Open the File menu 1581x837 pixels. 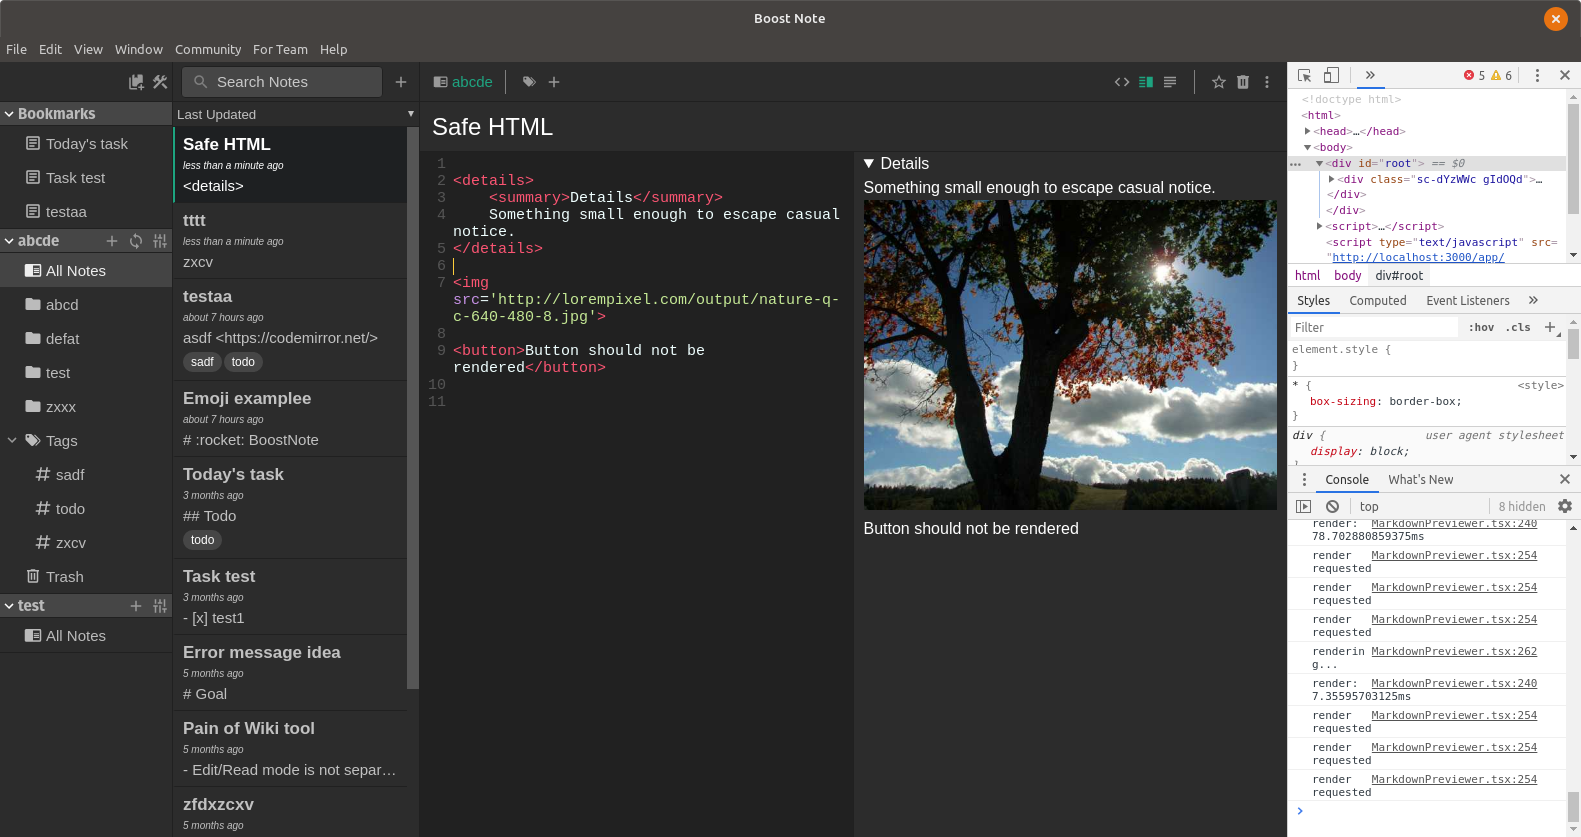16,49
